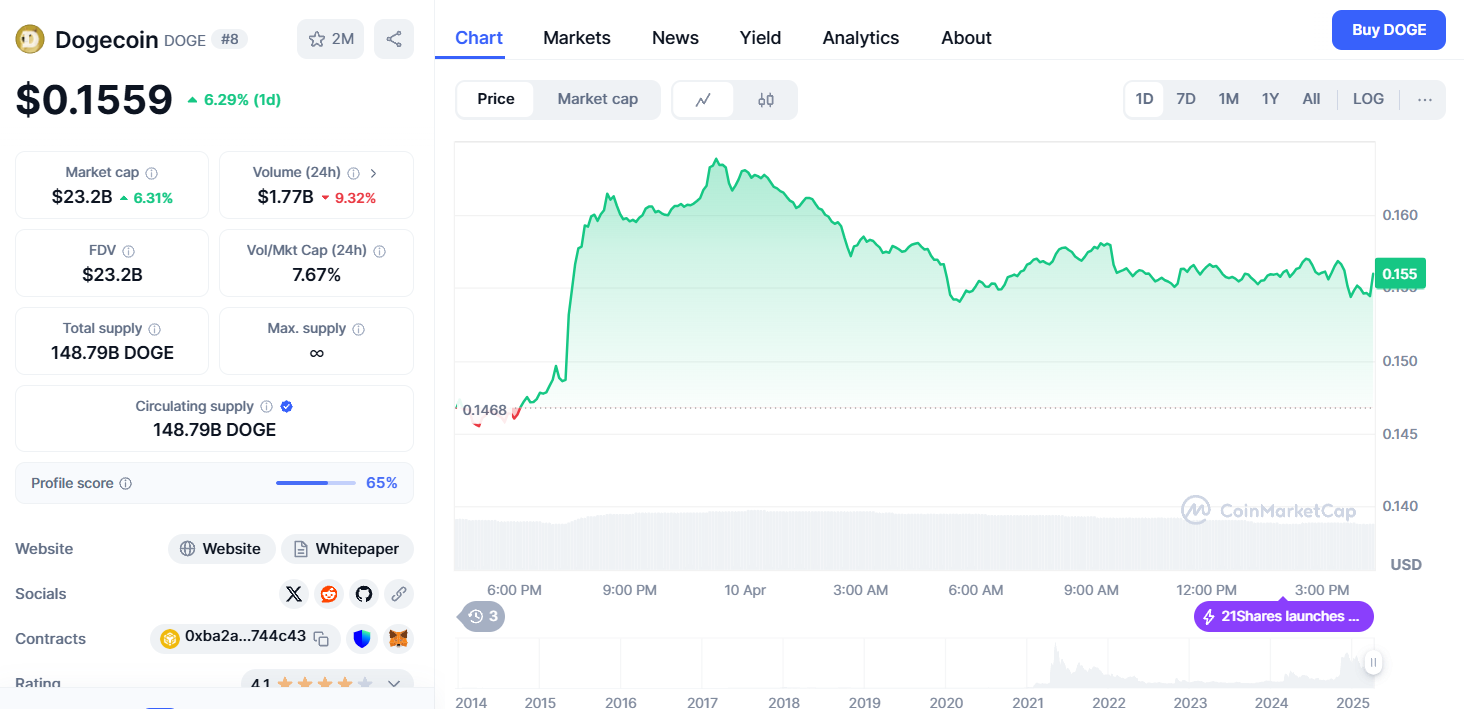This screenshot has height=709, width=1464.
Task: Open the chain link socials icon
Action: point(399,594)
